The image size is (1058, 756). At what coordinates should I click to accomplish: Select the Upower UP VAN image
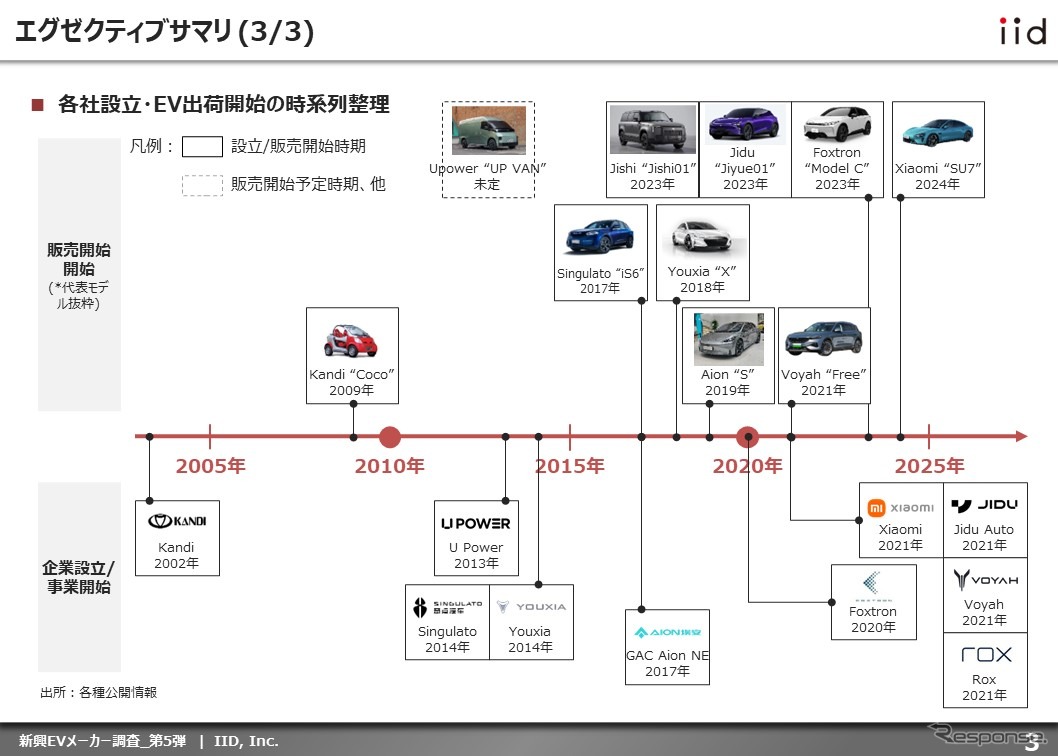point(488,131)
